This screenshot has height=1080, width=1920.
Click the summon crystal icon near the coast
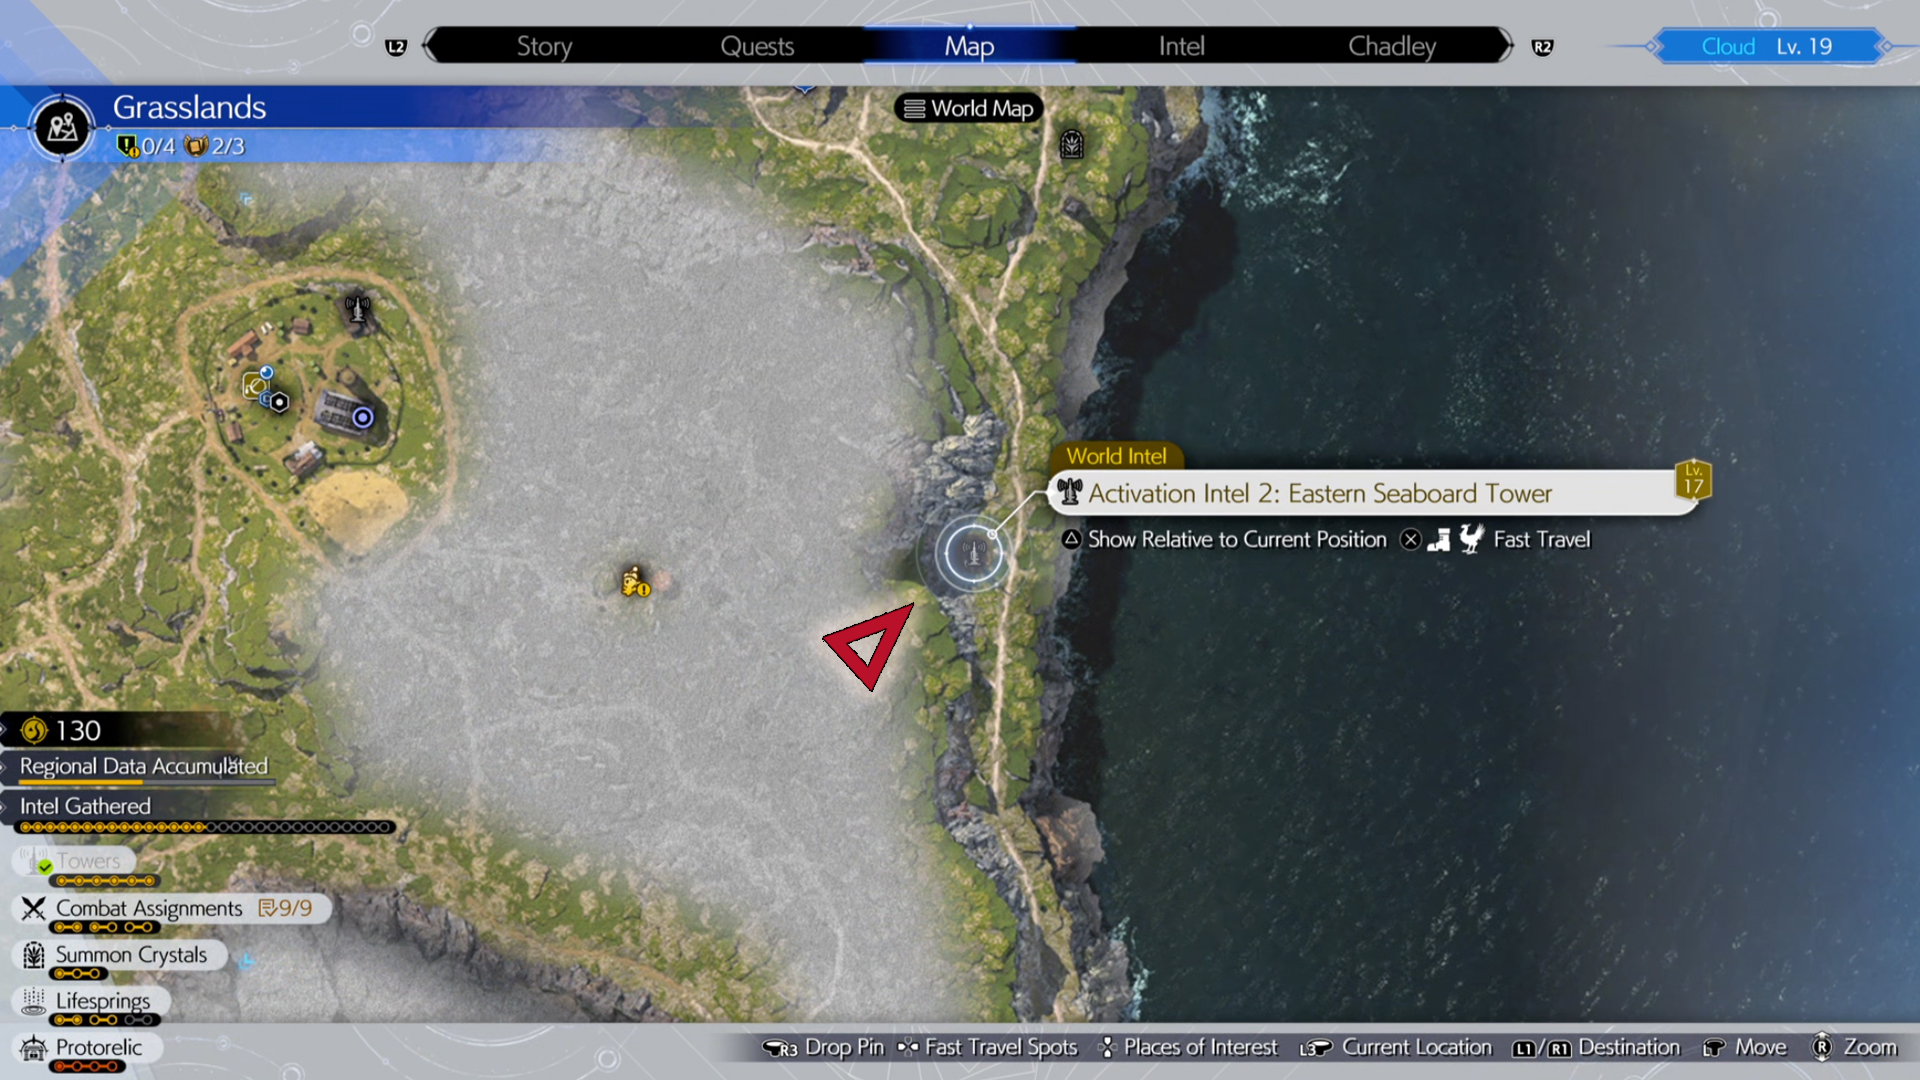(1071, 145)
